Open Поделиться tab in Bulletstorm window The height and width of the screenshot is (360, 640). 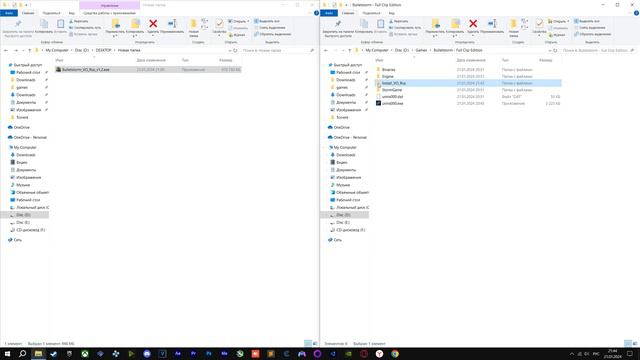click(x=371, y=13)
